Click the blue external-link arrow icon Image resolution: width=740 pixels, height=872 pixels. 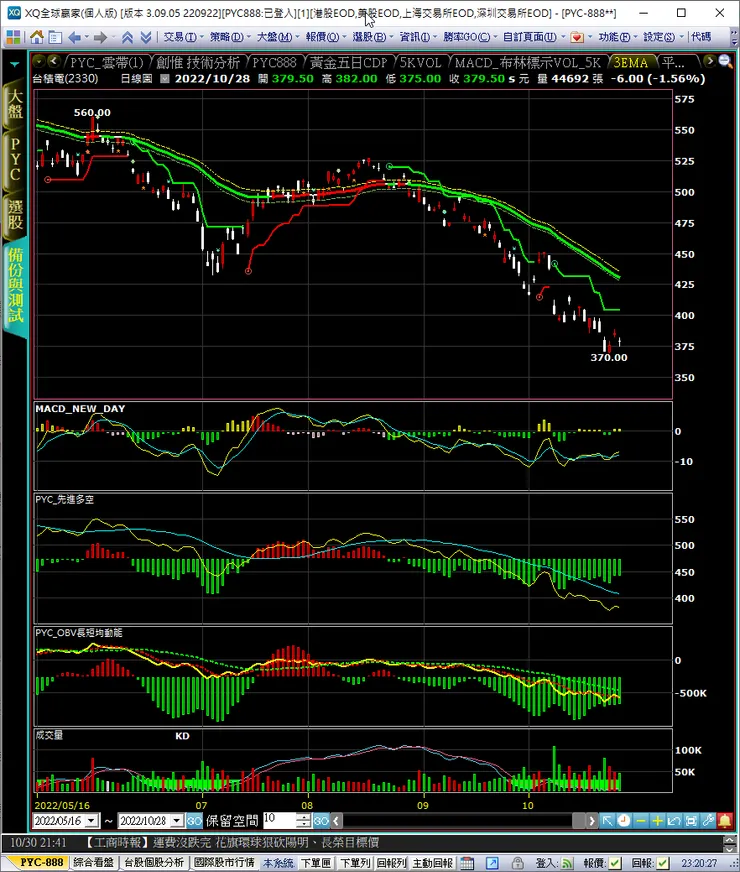point(492,863)
